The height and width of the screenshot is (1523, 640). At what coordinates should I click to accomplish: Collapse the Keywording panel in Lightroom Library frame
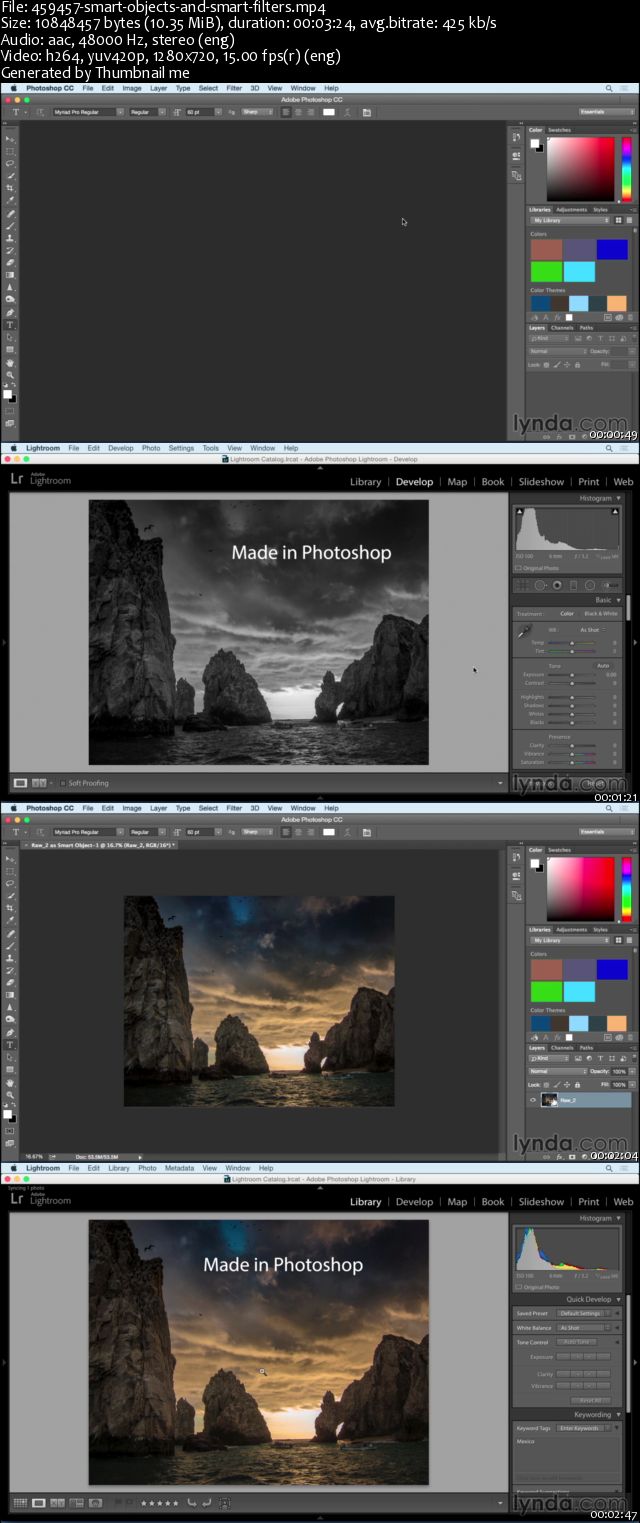pos(618,1415)
